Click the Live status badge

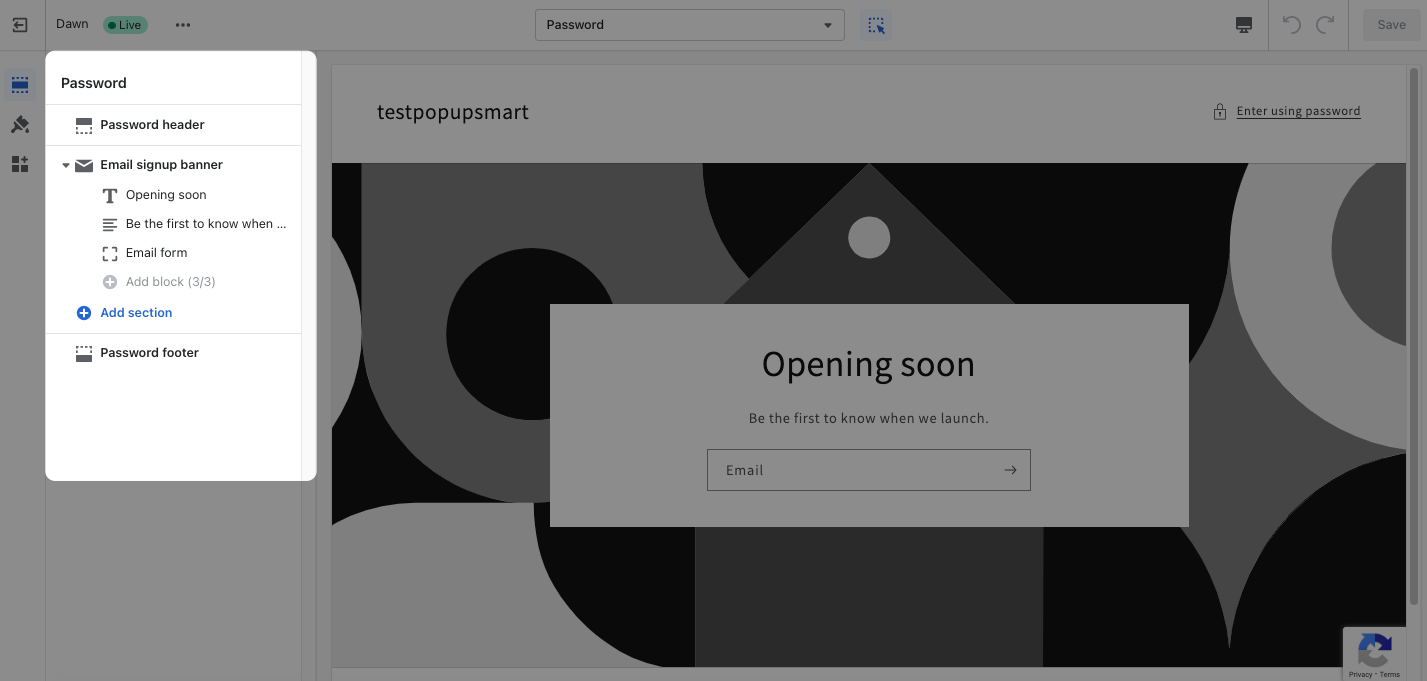point(124,23)
